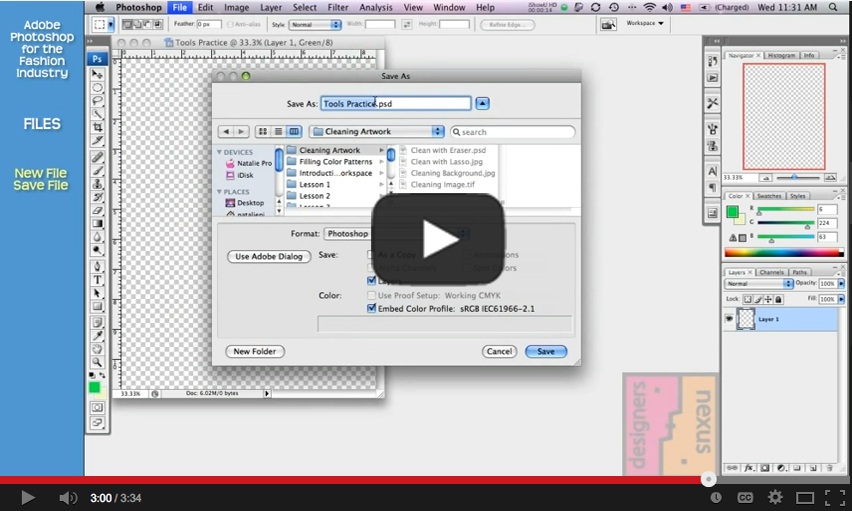Open the Opacity slider arrow
852x511 pixels.
coord(842,284)
